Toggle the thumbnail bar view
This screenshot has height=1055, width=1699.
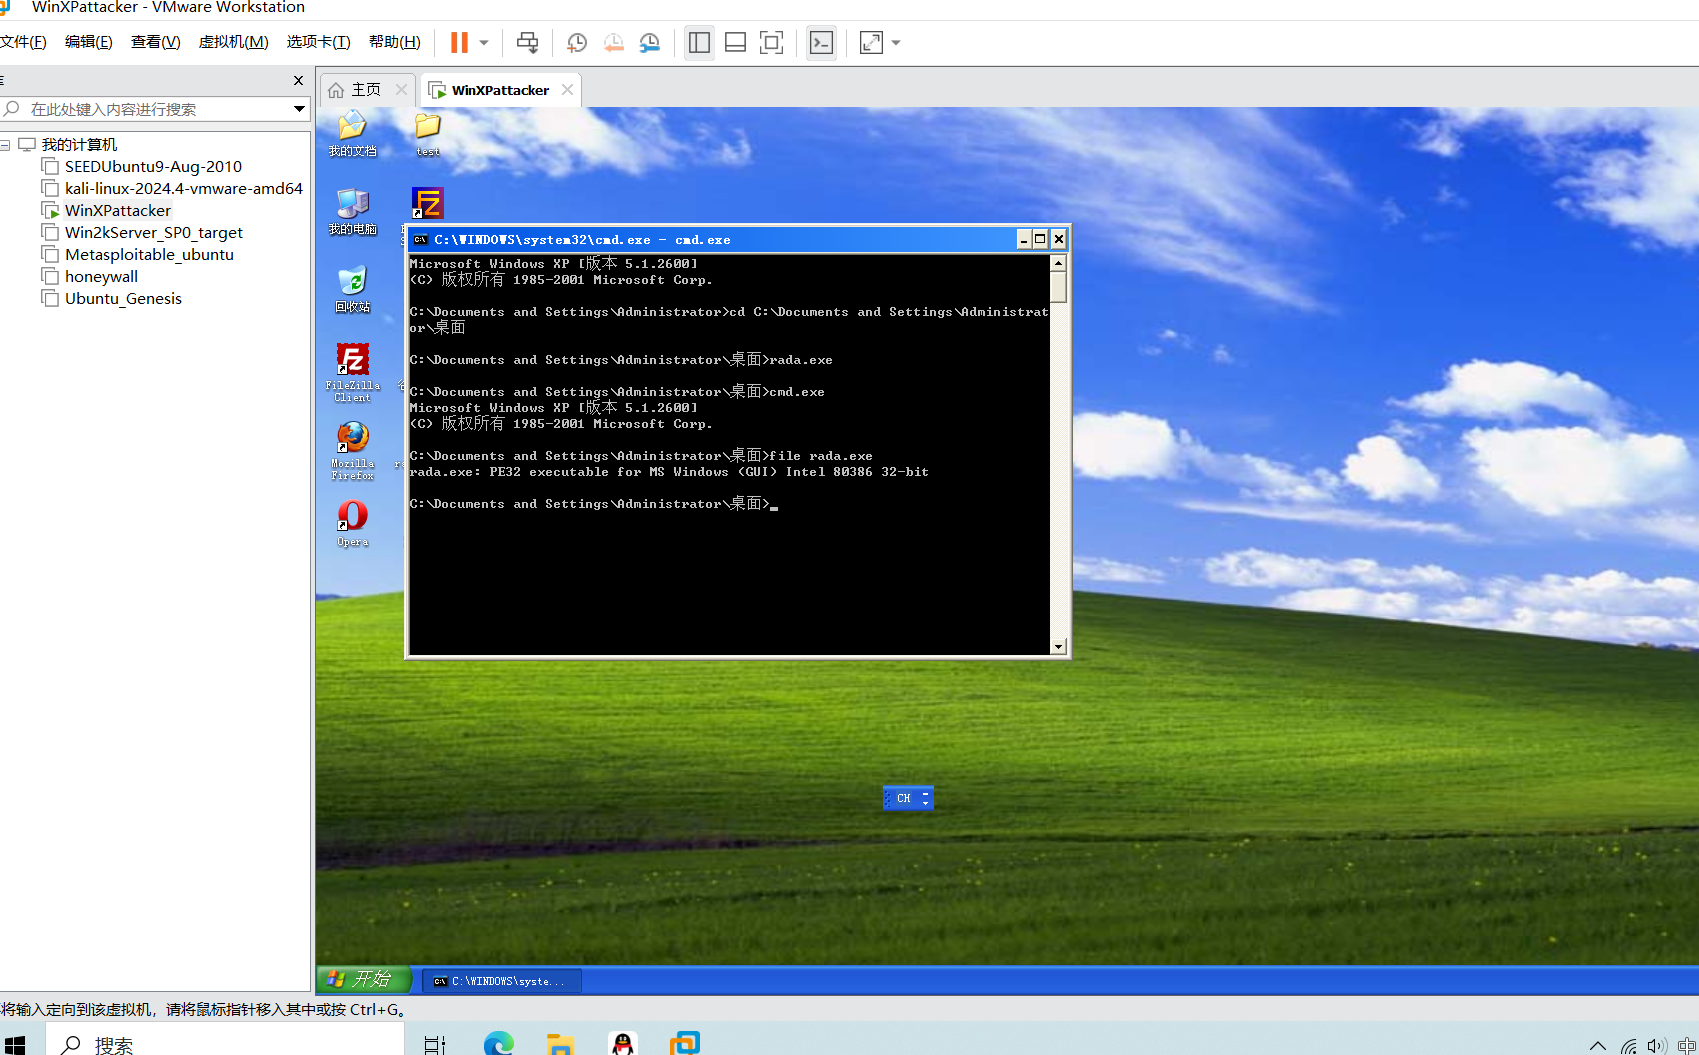point(735,42)
